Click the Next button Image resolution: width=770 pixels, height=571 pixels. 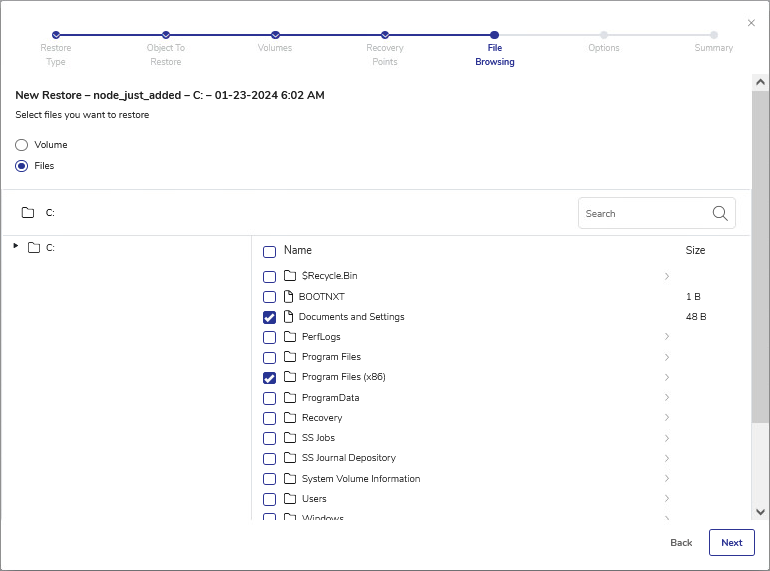[731, 543]
